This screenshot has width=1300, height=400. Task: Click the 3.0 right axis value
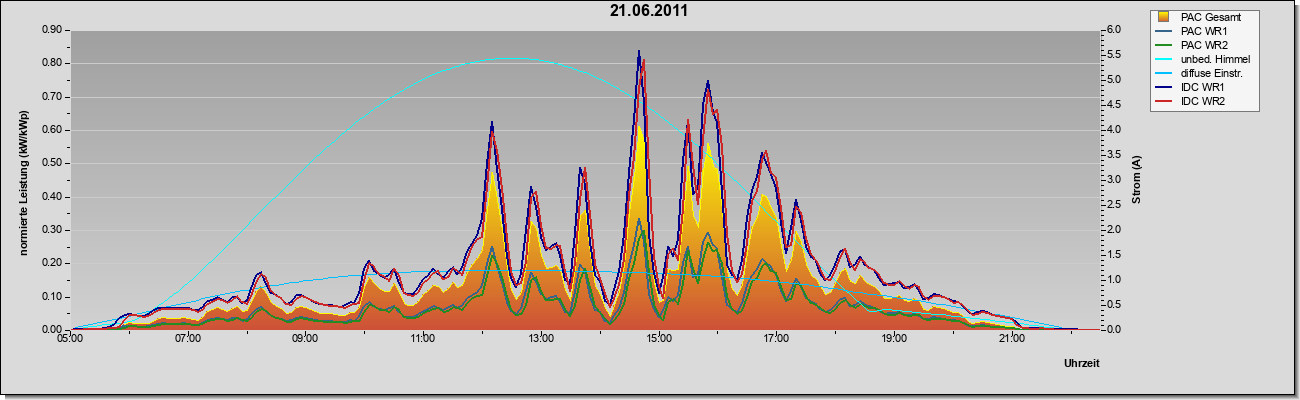pyautogui.click(x=1112, y=180)
